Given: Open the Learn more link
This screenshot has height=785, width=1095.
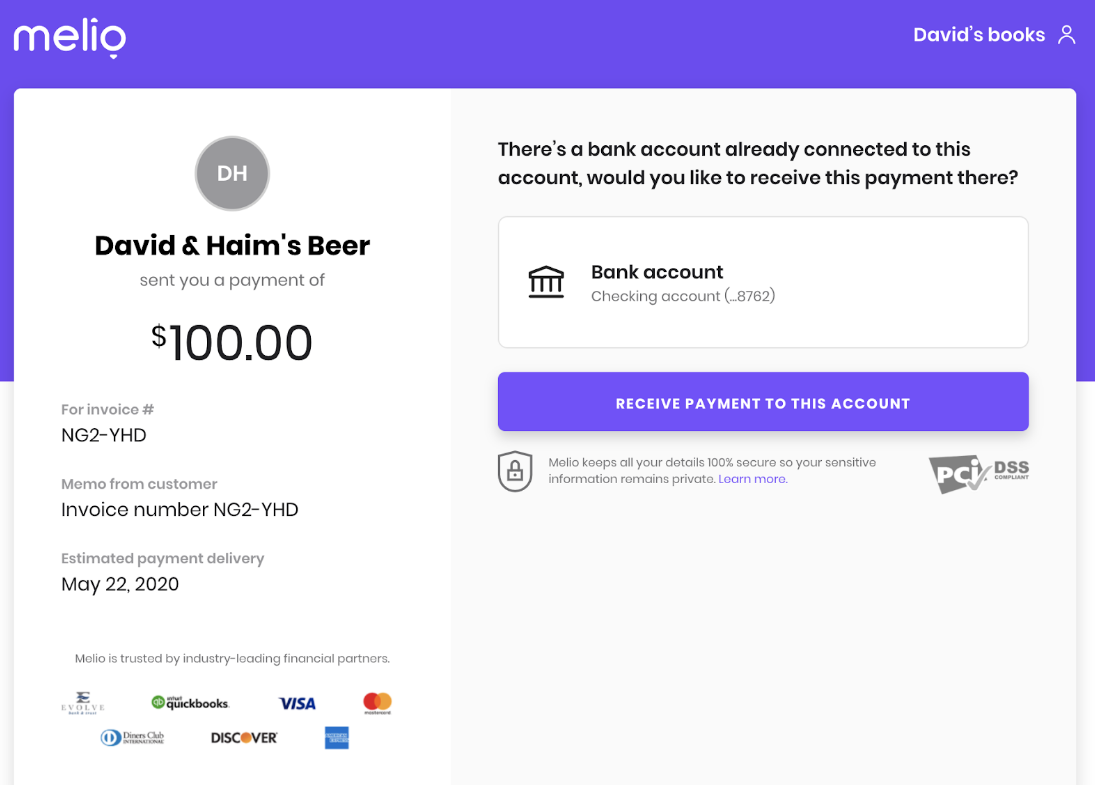Looking at the screenshot, I should 753,479.
